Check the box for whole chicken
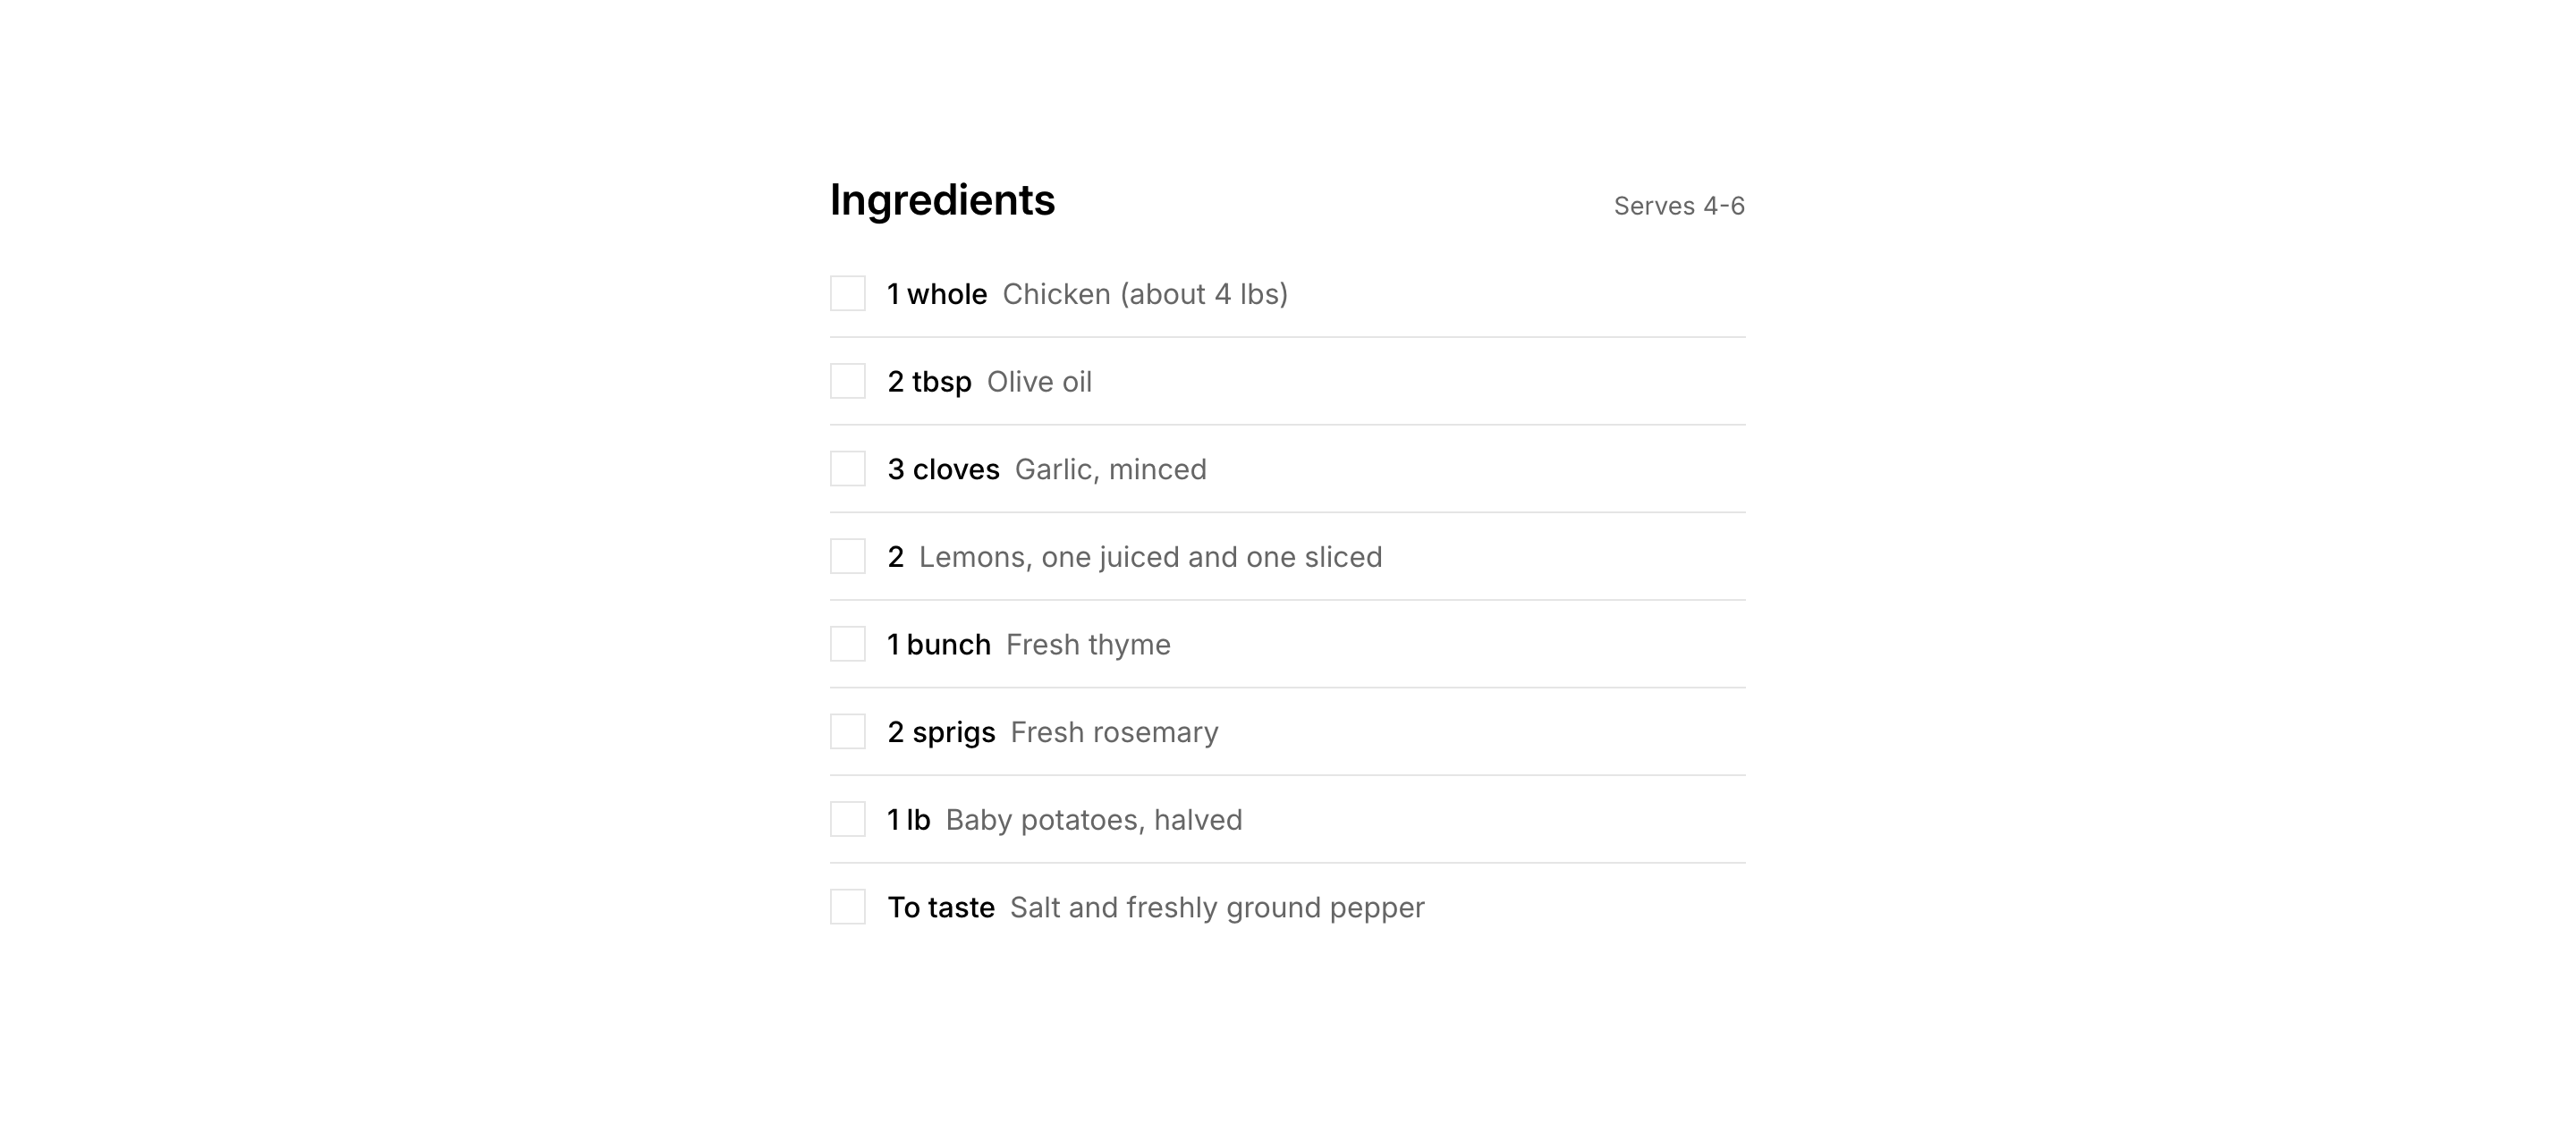The width and height of the screenshot is (2576, 1123). coord(847,294)
